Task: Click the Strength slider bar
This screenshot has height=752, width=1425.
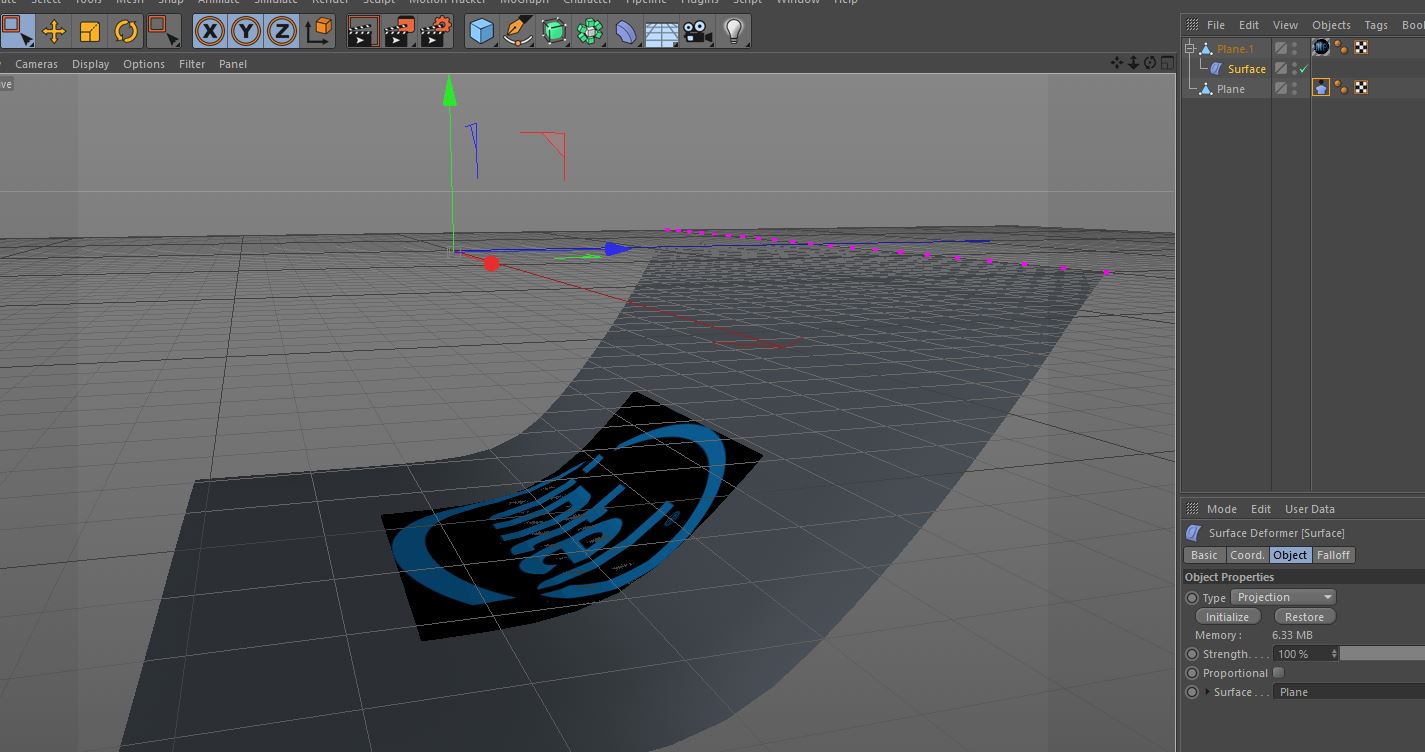Action: (1382, 654)
